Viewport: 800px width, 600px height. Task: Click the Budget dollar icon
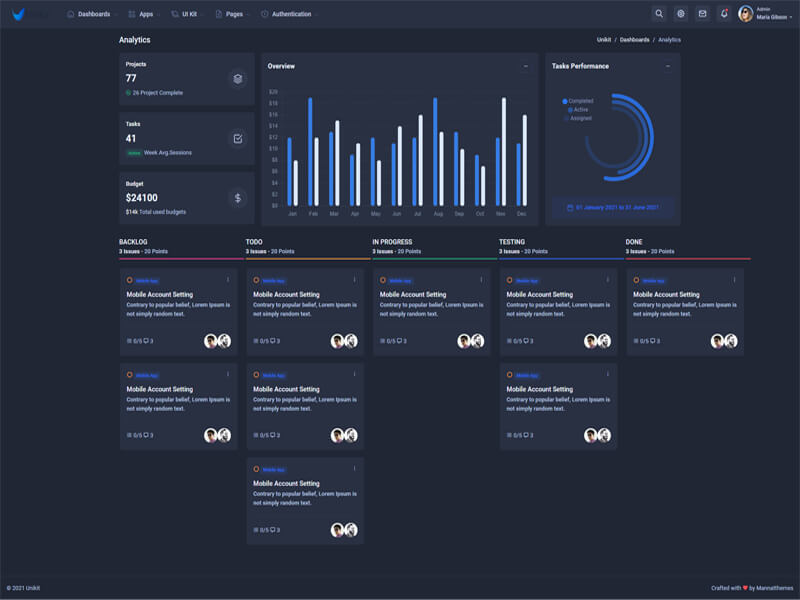point(238,198)
